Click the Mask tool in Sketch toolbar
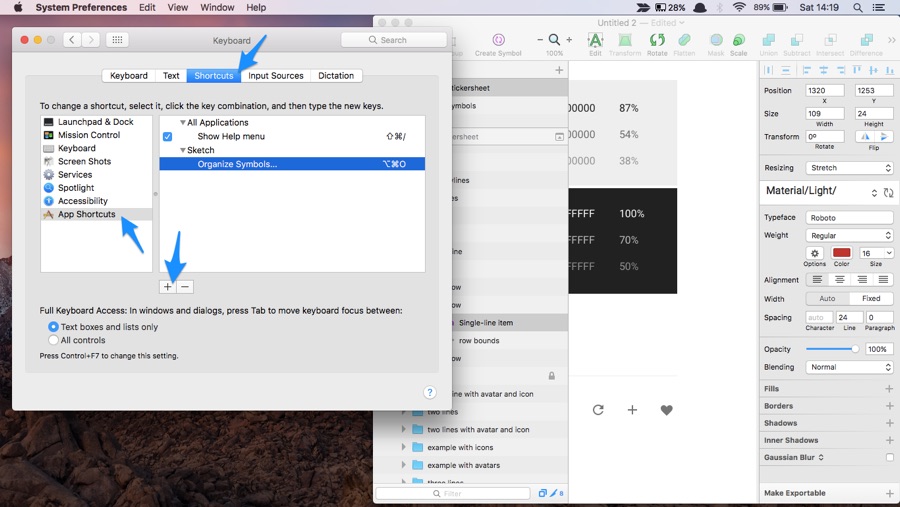 [716, 40]
